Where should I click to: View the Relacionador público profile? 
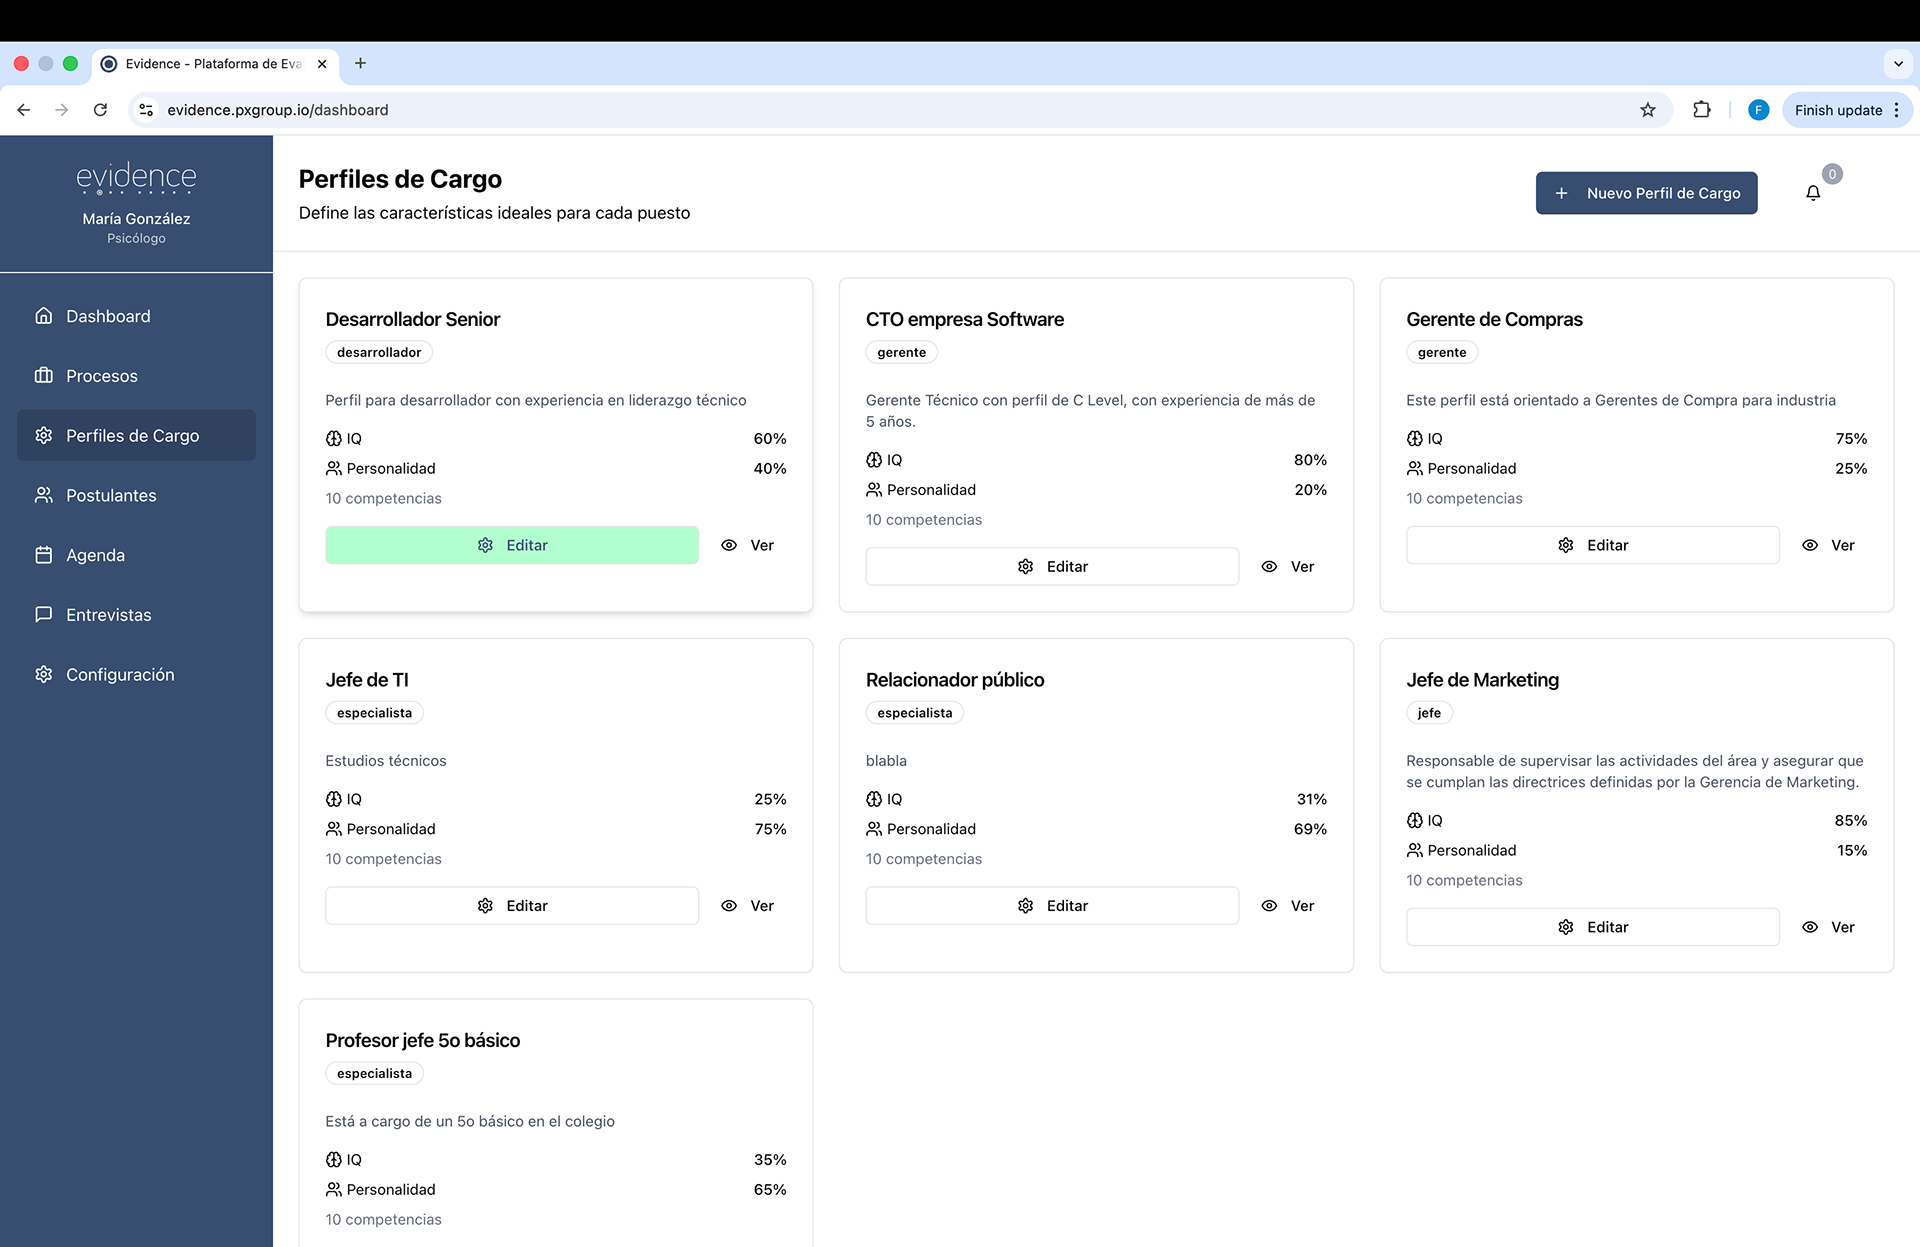(1288, 906)
